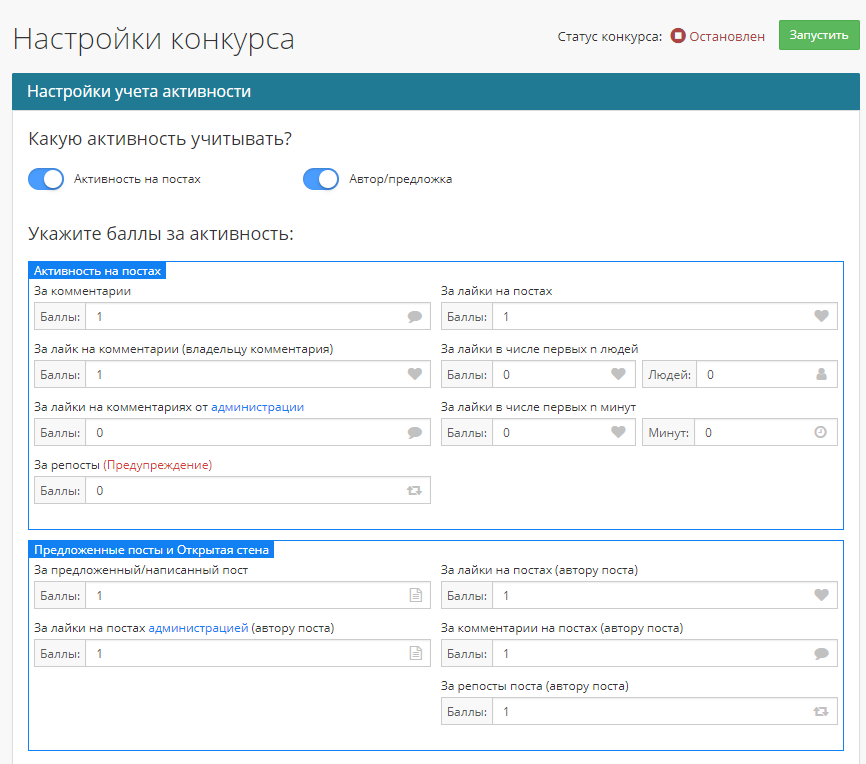Click retweet icon in За репосты (Предупреждение) field
866x764 pixels.
[414, 491]
